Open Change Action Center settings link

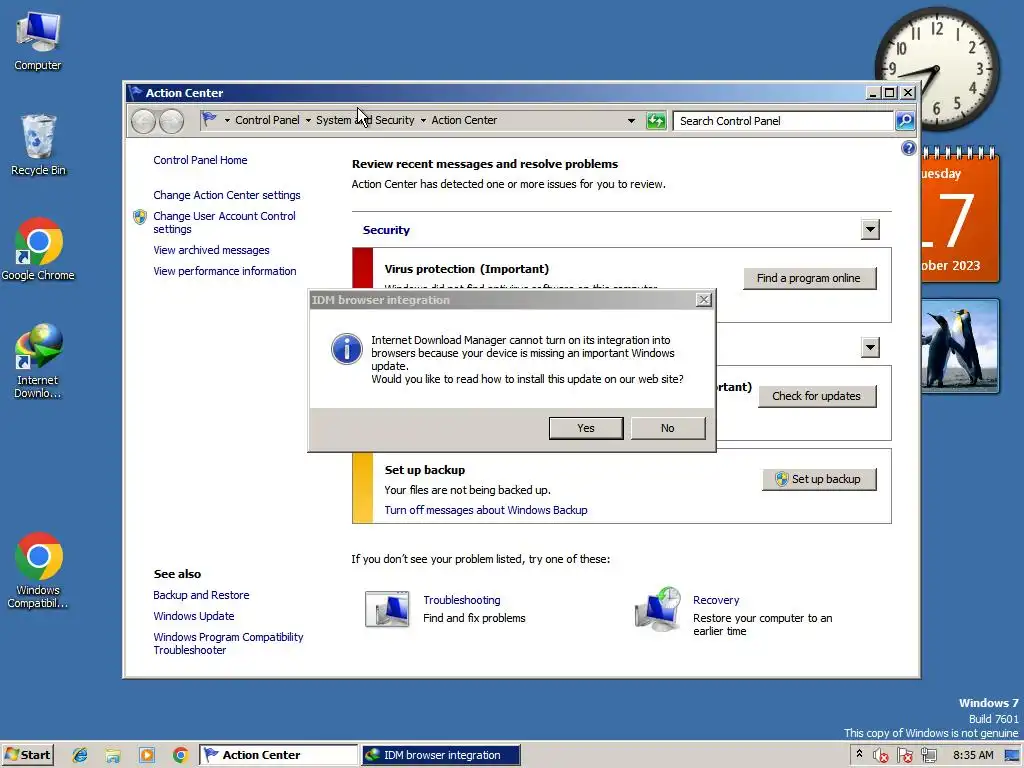point(227,195)
